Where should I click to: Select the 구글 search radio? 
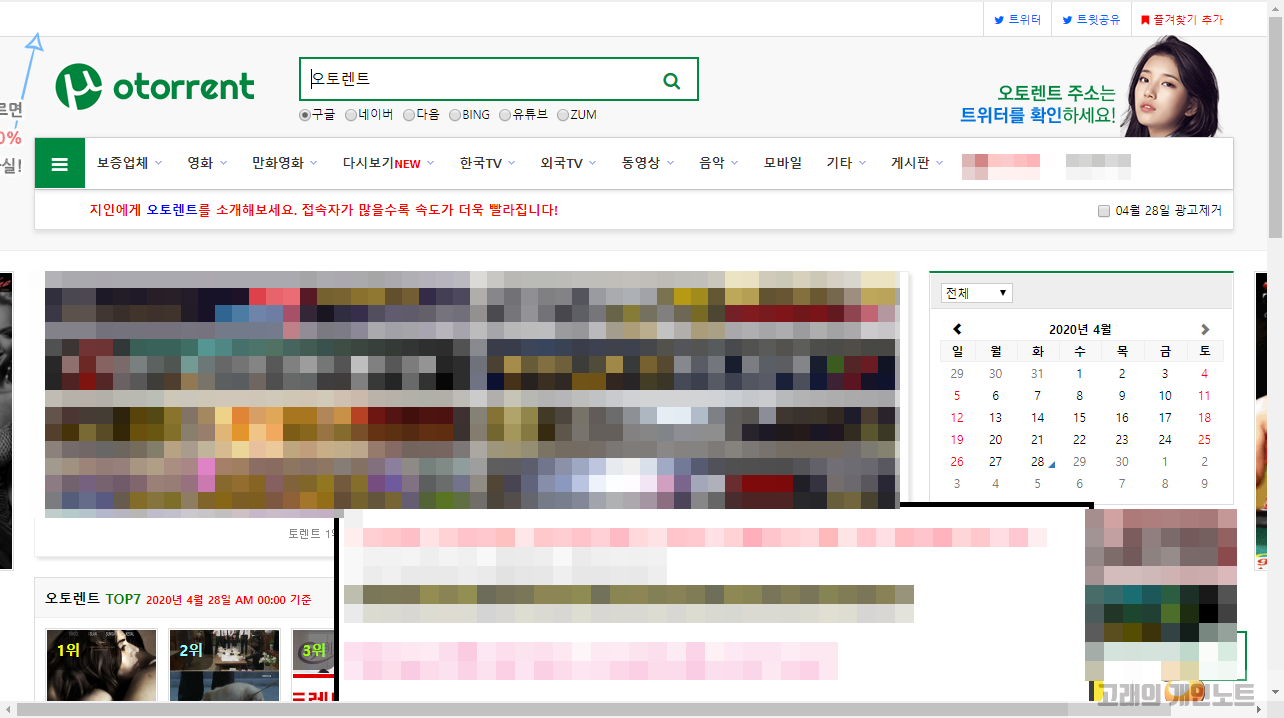pyautogui.click(x=305, y=115)
